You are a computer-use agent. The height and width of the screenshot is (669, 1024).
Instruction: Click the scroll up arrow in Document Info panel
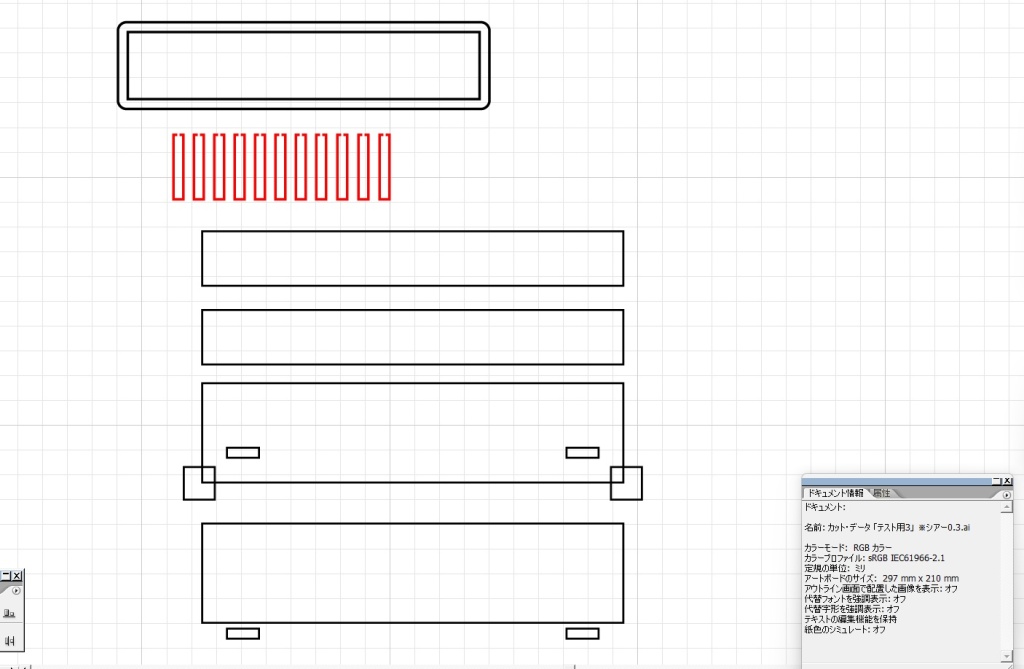(1008, 507)
